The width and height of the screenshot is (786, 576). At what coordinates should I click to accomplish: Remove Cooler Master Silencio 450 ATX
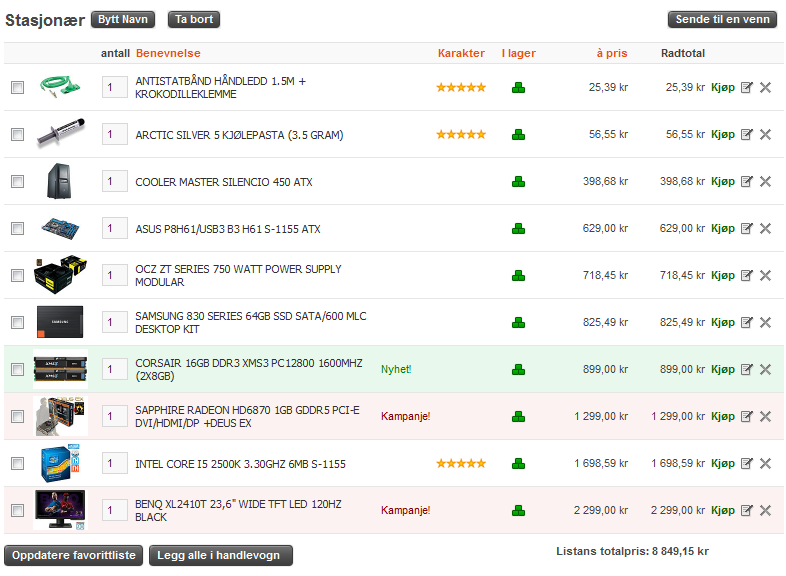[x=765, y=181]
